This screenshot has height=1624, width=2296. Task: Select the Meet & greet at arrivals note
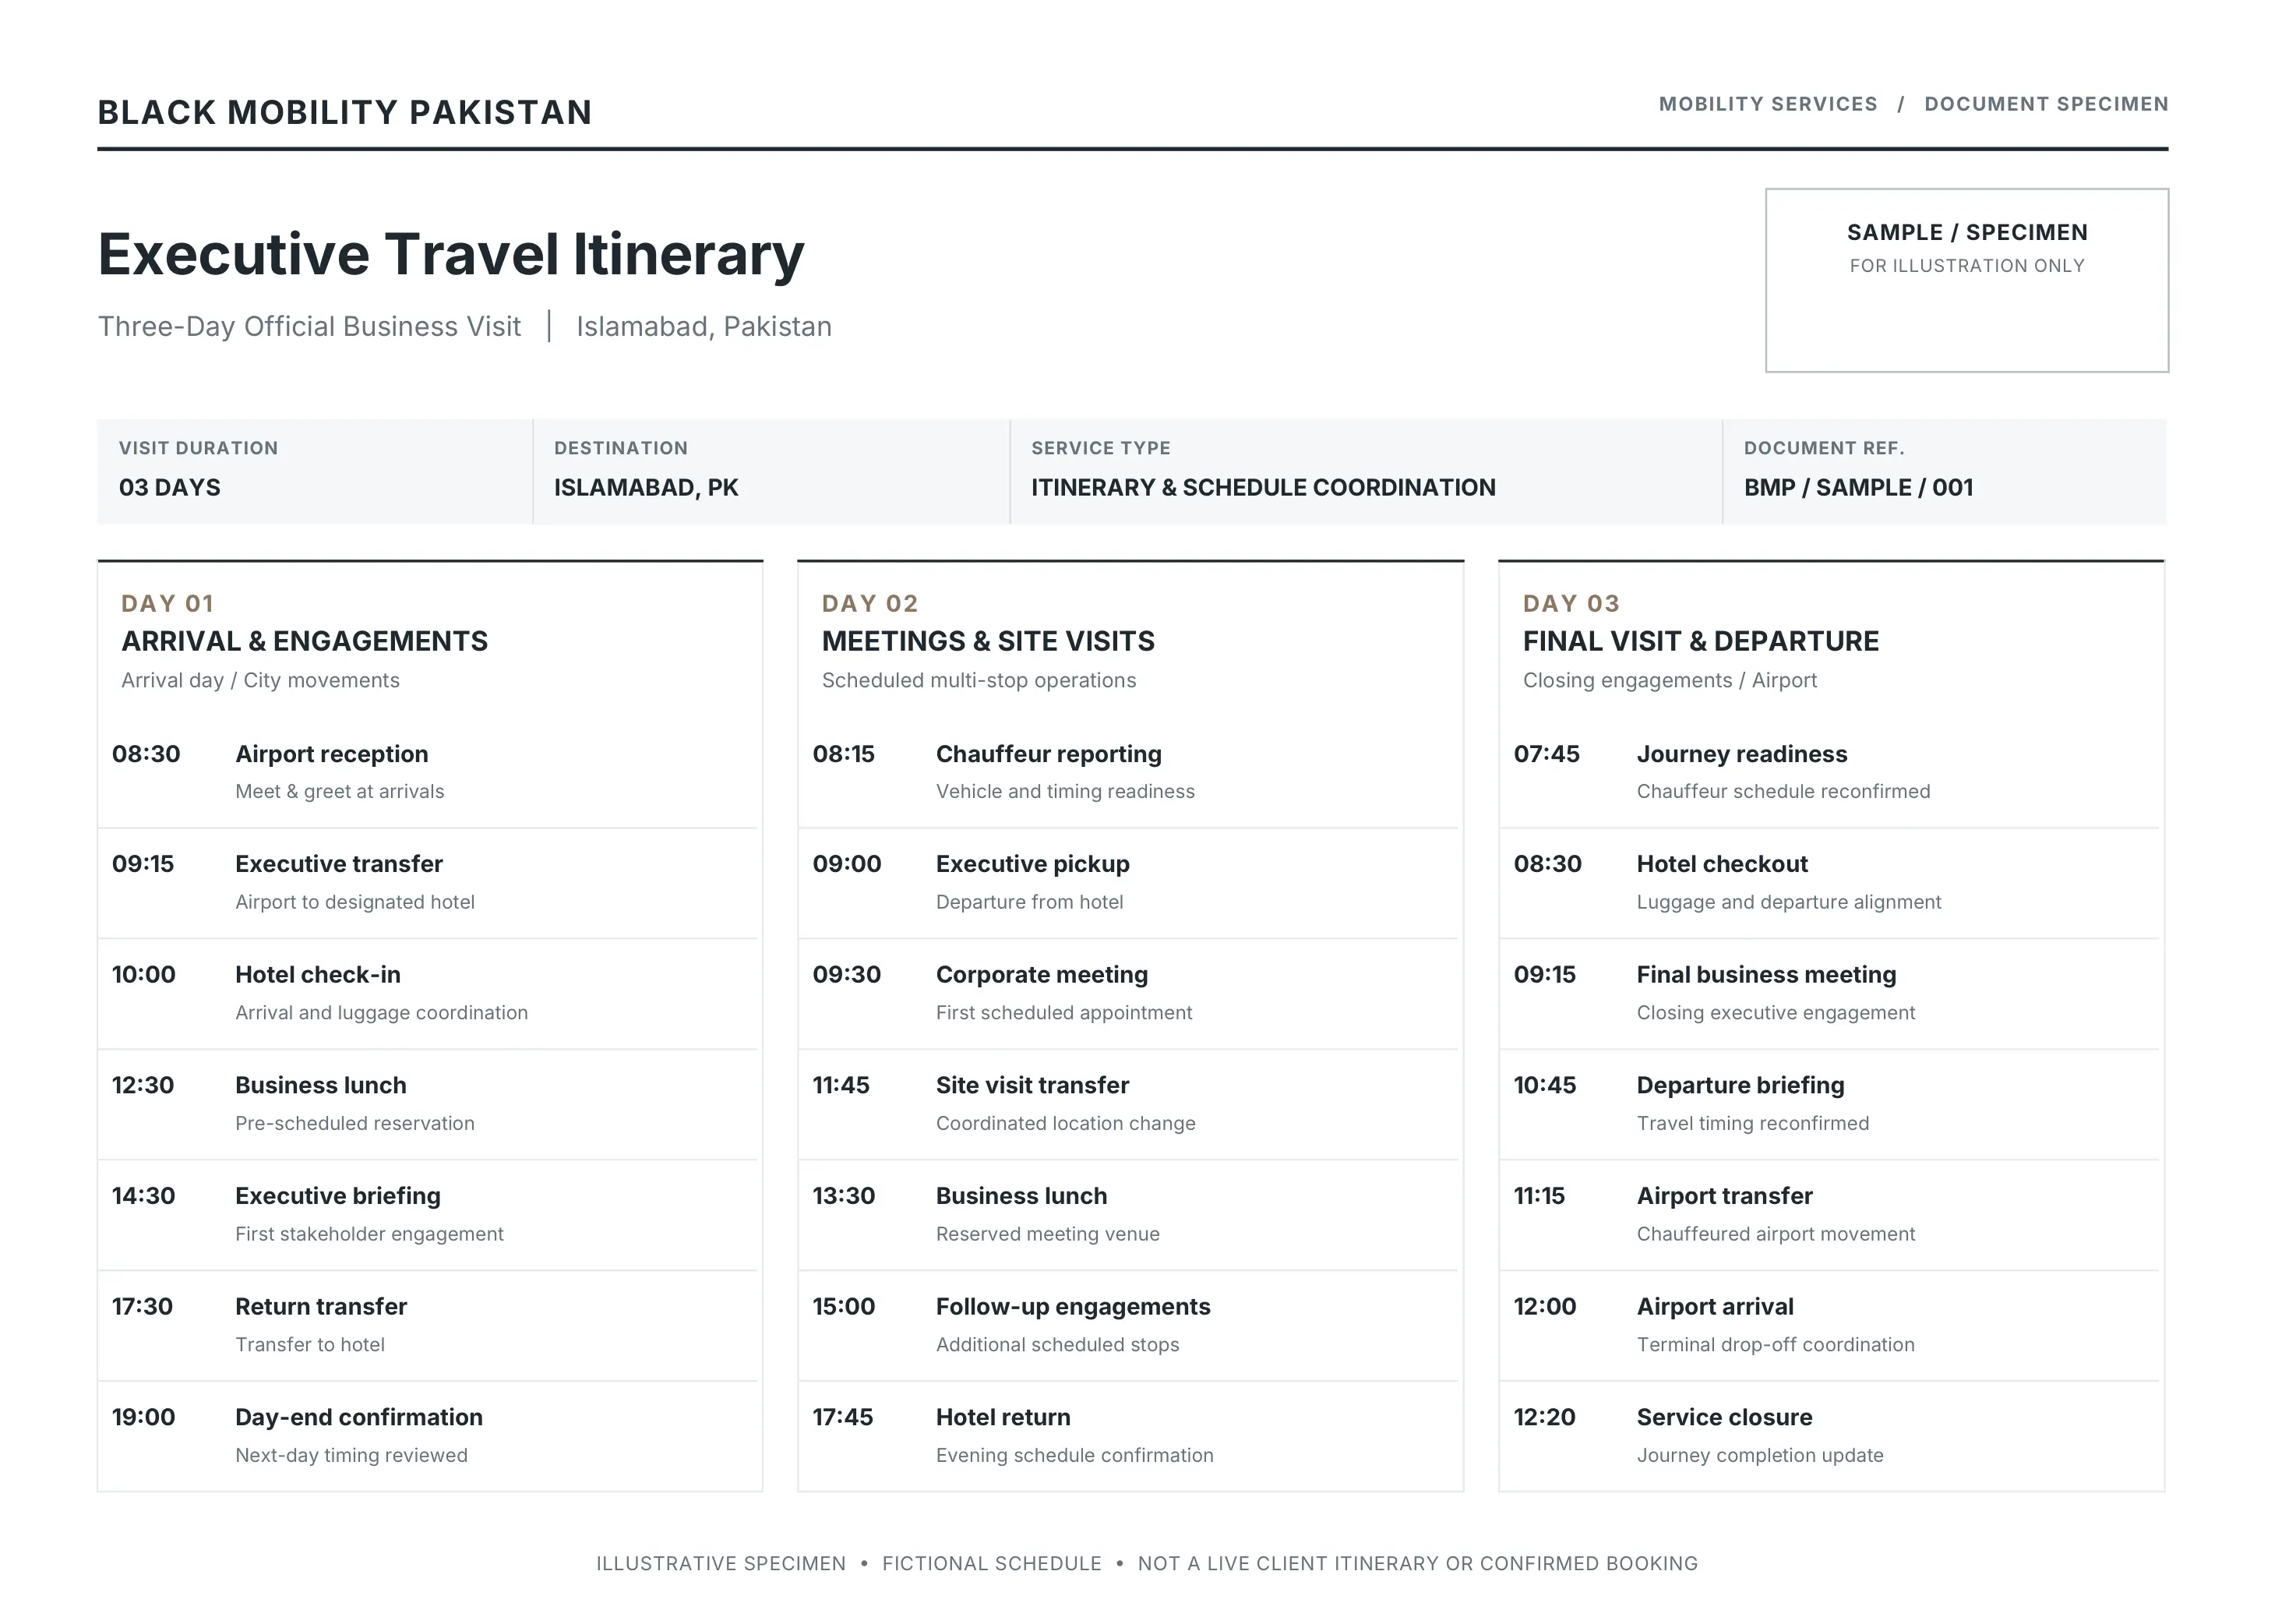(x=340, y=791)
